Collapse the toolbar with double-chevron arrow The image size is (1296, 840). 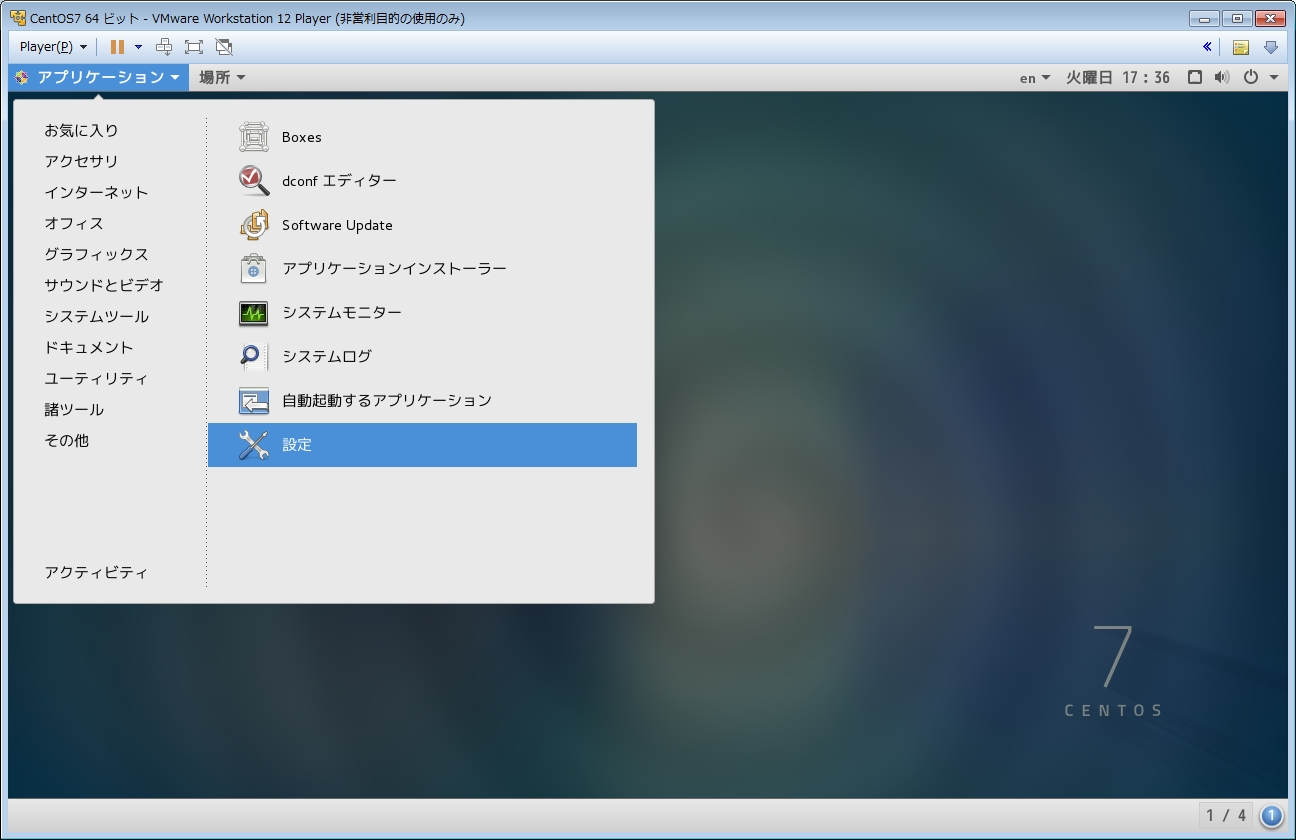click(x=1207, y=47)
